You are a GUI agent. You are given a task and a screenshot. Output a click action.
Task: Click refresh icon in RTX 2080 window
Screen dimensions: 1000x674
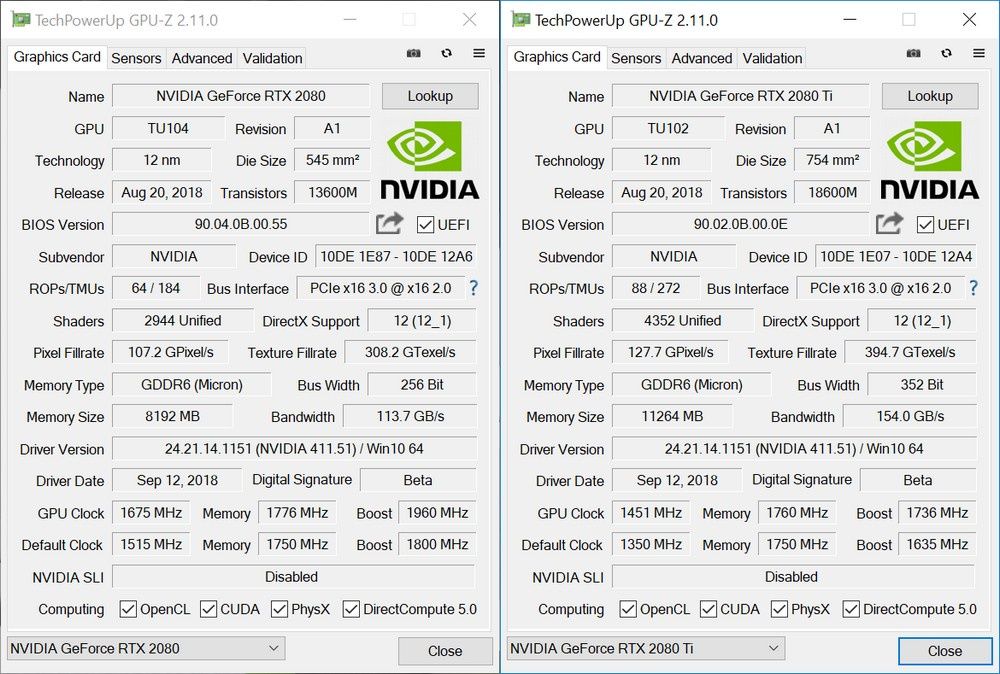446,54
